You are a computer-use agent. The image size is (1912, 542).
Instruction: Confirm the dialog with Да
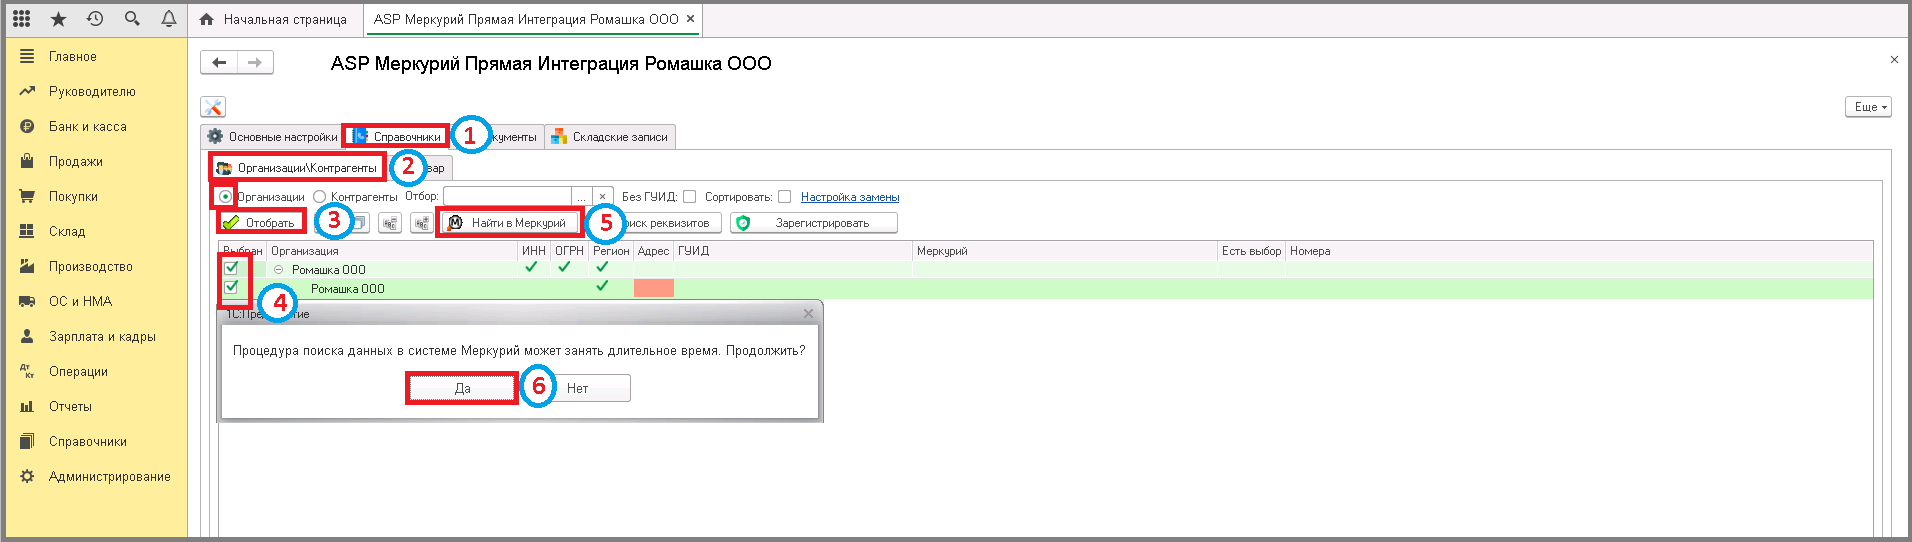click(462, 388)
